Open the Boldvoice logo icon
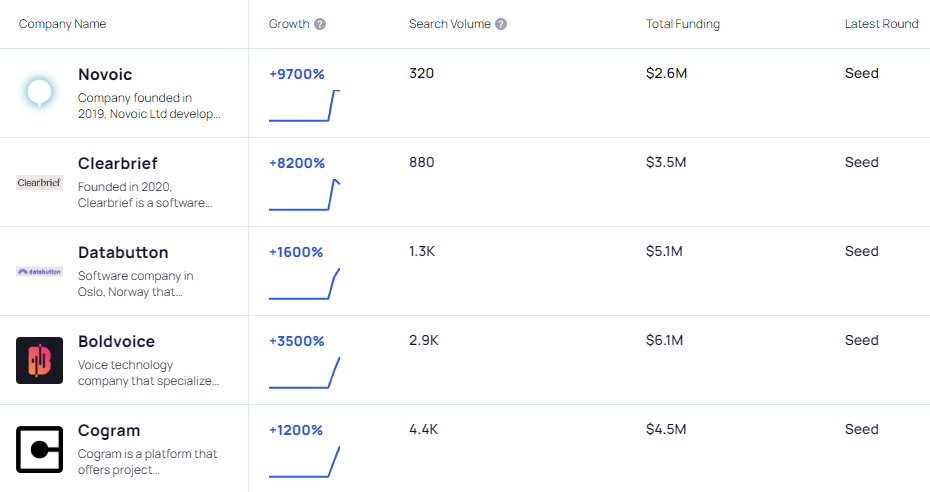The width and height of the screenshot is (930, 492). pos(39,360)
